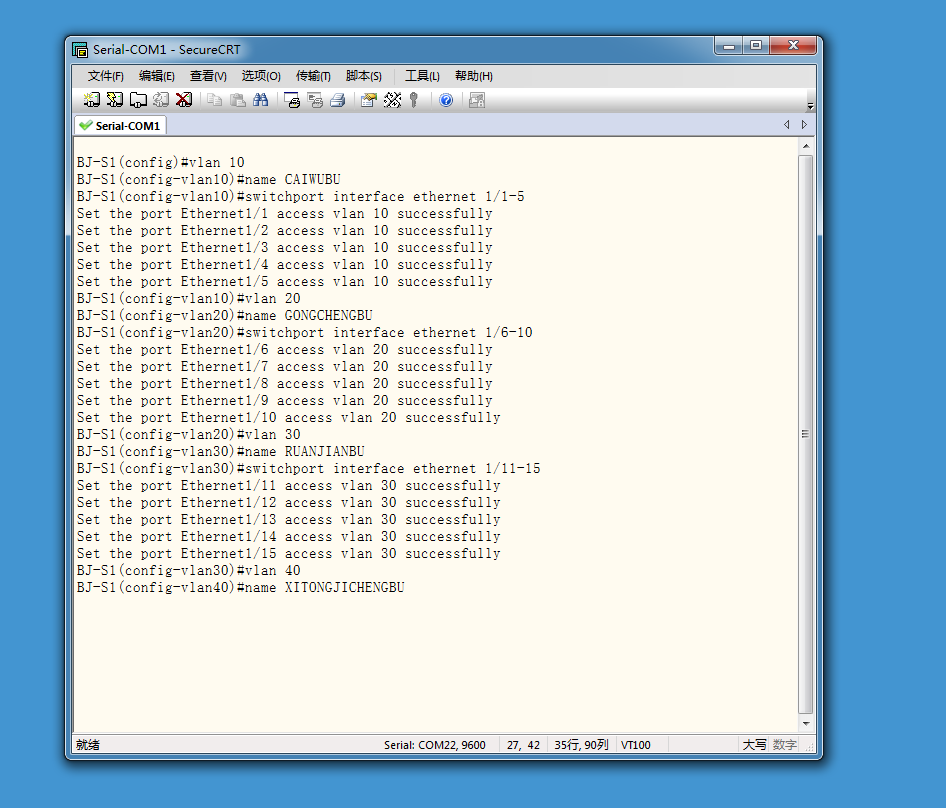Screen dimensions: 946x808
Task: Click 'Serial: COM22, 9600' in status bar
Action: click(434, 745)
